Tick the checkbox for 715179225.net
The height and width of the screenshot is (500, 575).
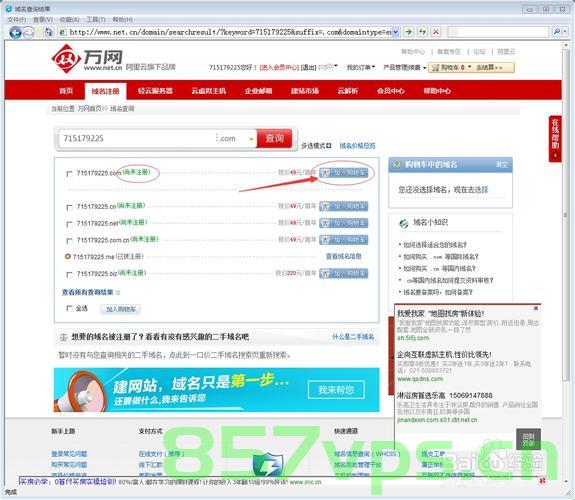coord(69,224)
